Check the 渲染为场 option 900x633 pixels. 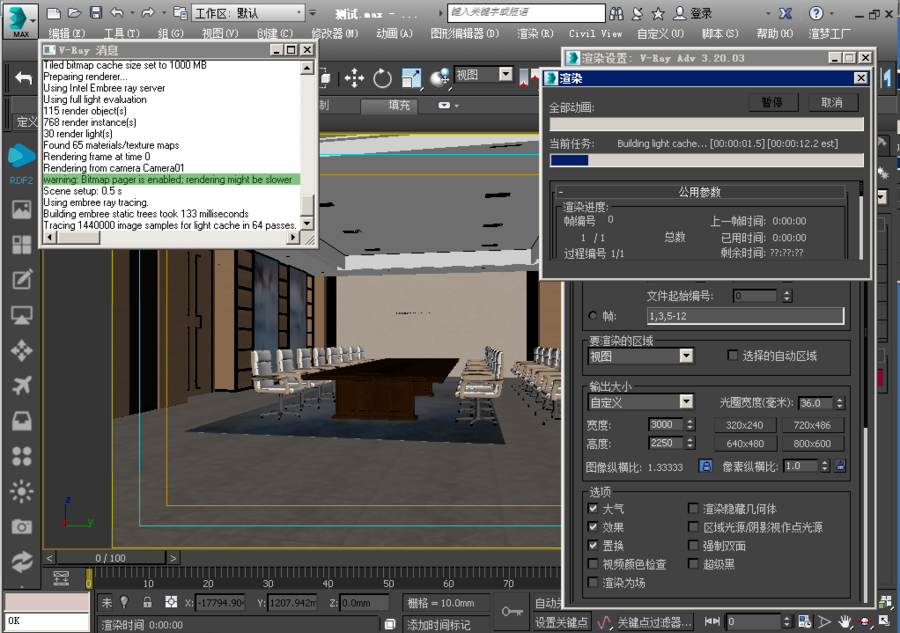[593, 582]
